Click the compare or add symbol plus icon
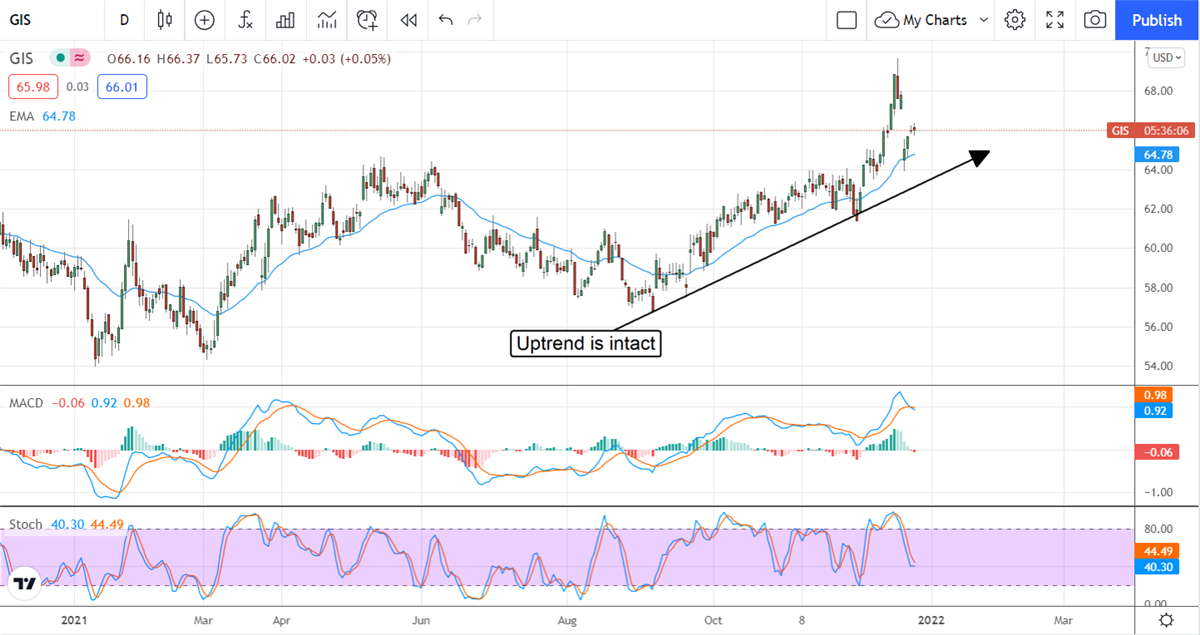The height and width of the screenshot is (635, 1200). pos(205,20)
